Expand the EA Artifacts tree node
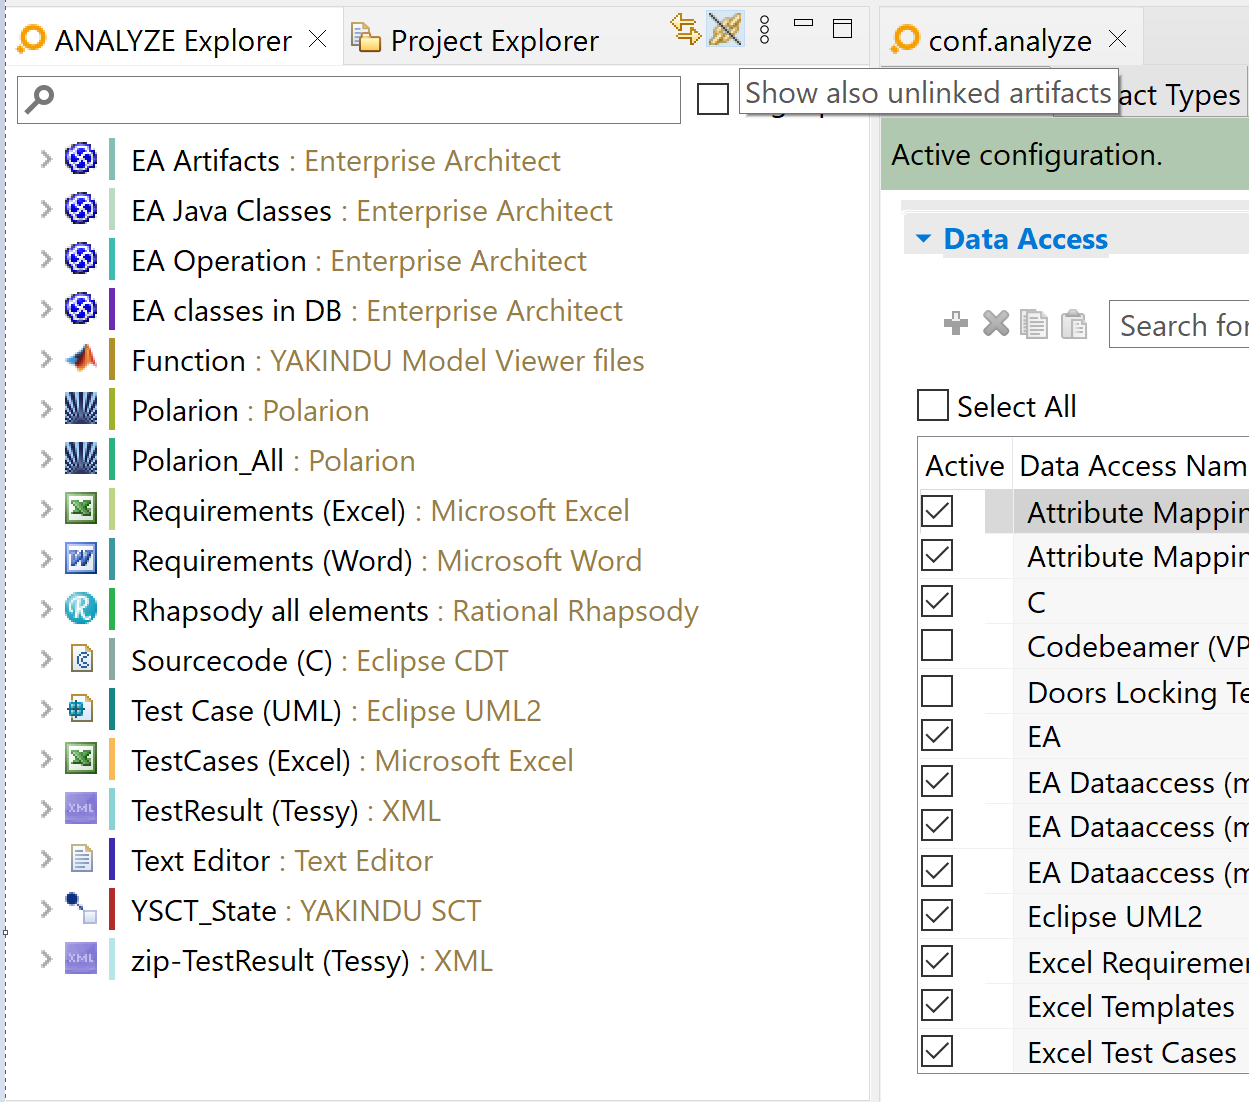The height and width of the screenshot is (1102, 1249). coord(45,159)
